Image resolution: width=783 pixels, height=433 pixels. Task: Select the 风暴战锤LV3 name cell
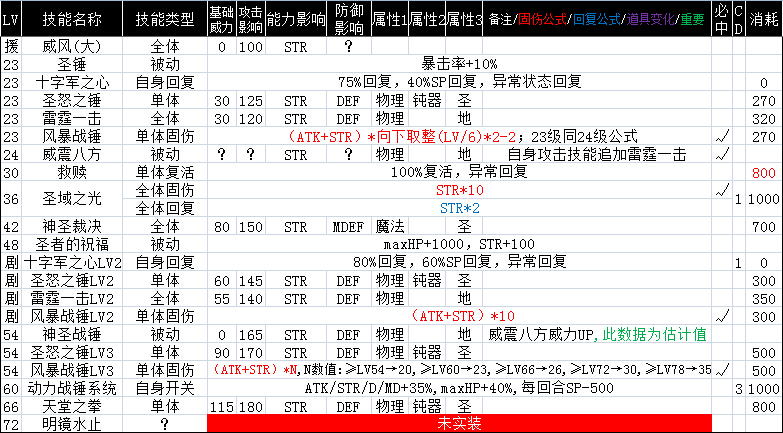tap(72, 370)
